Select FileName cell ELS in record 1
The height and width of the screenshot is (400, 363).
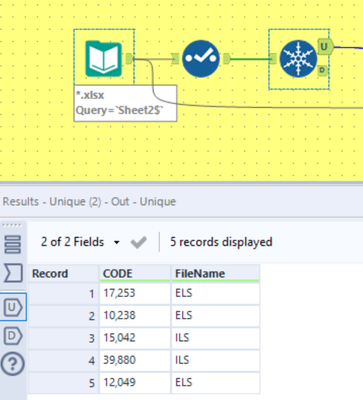point(215,293)
